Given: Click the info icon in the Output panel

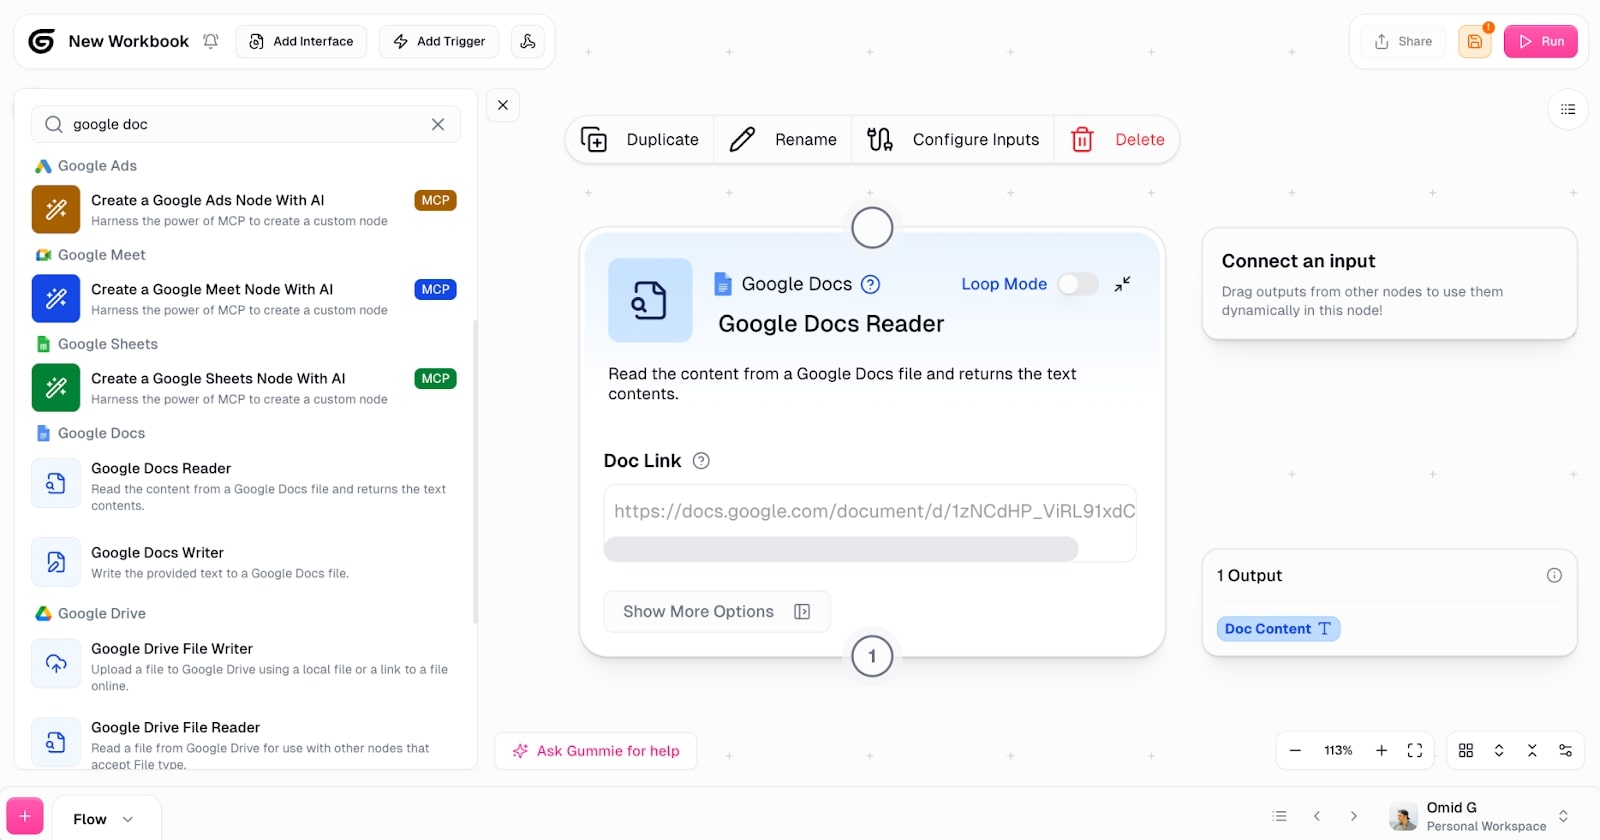Looking at the screenshot, I should click(1554, 575).
